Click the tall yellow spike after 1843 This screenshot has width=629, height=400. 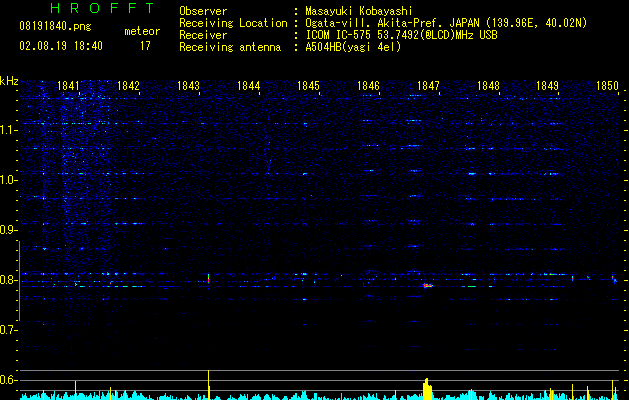(x=209, y=385)
